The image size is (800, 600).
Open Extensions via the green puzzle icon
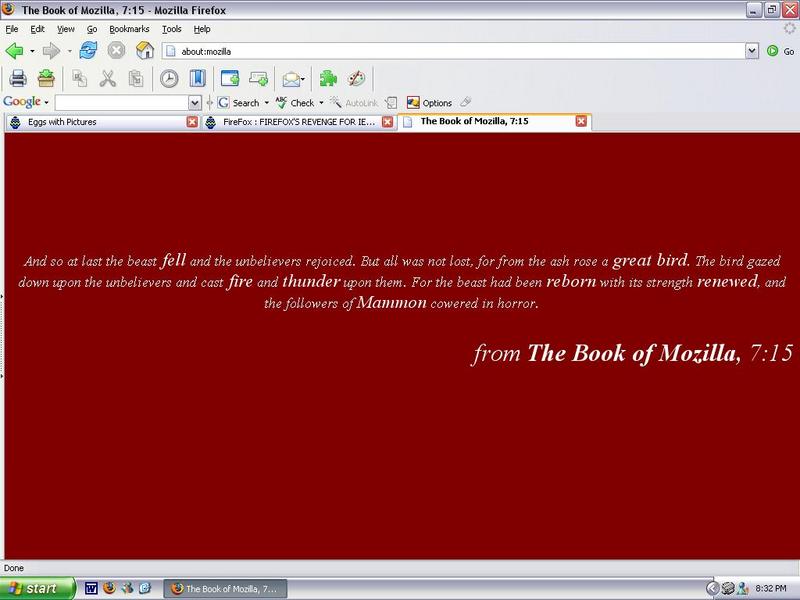pos(328,78)
